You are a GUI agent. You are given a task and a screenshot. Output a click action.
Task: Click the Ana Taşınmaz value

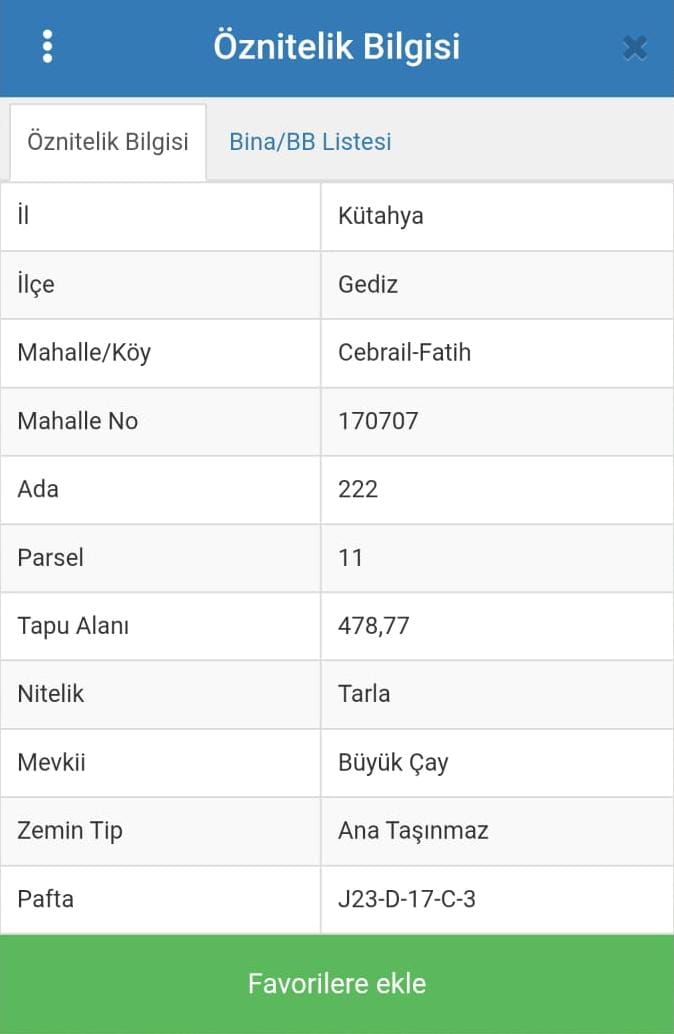point(413,831)
